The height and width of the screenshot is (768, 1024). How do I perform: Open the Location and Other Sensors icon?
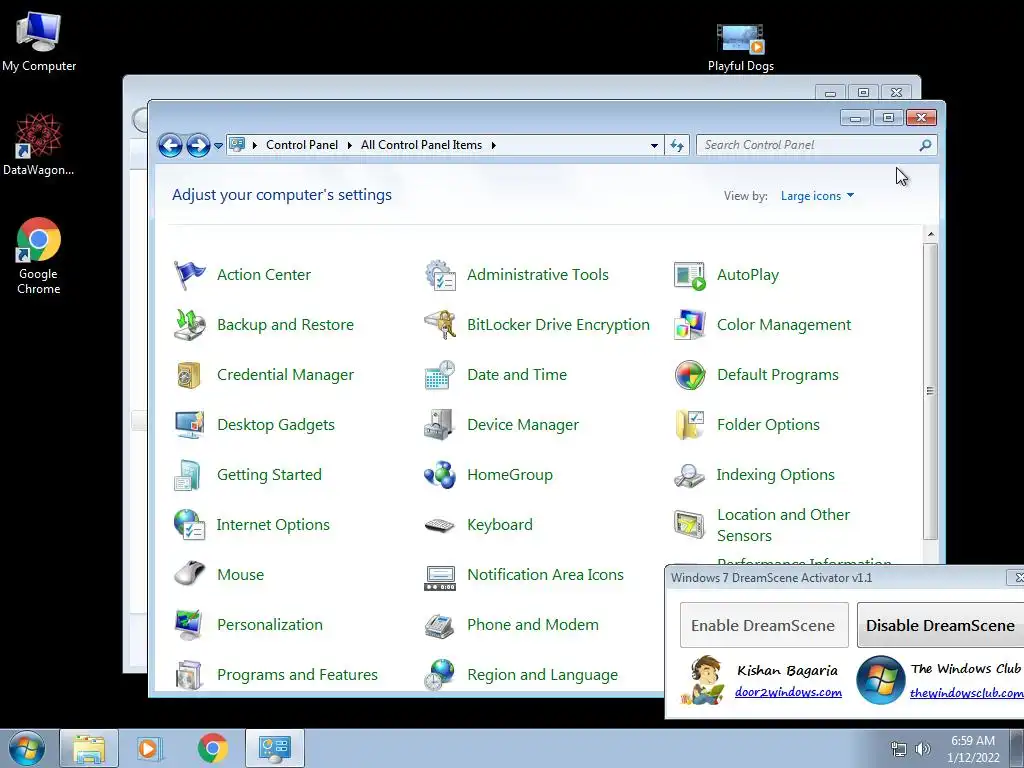pos(690,524)
